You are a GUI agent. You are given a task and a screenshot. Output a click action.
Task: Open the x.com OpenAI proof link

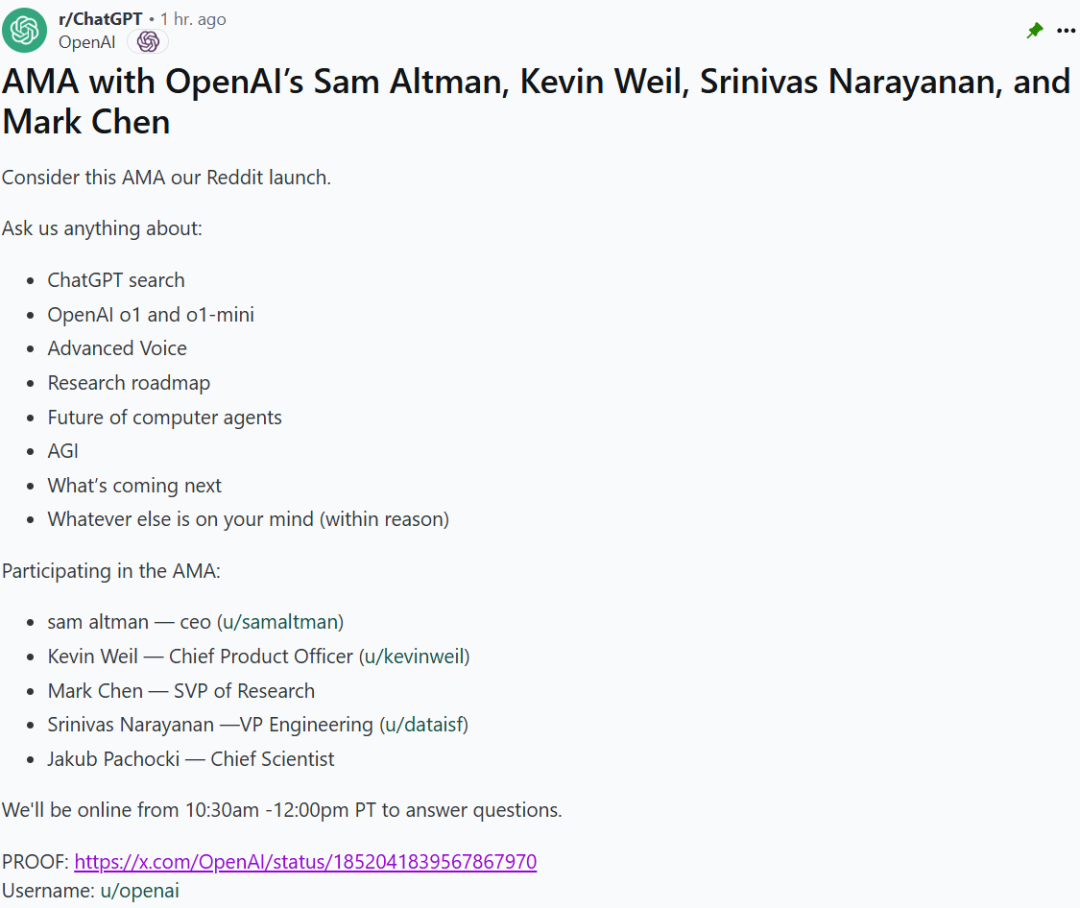tap(305, 862)
